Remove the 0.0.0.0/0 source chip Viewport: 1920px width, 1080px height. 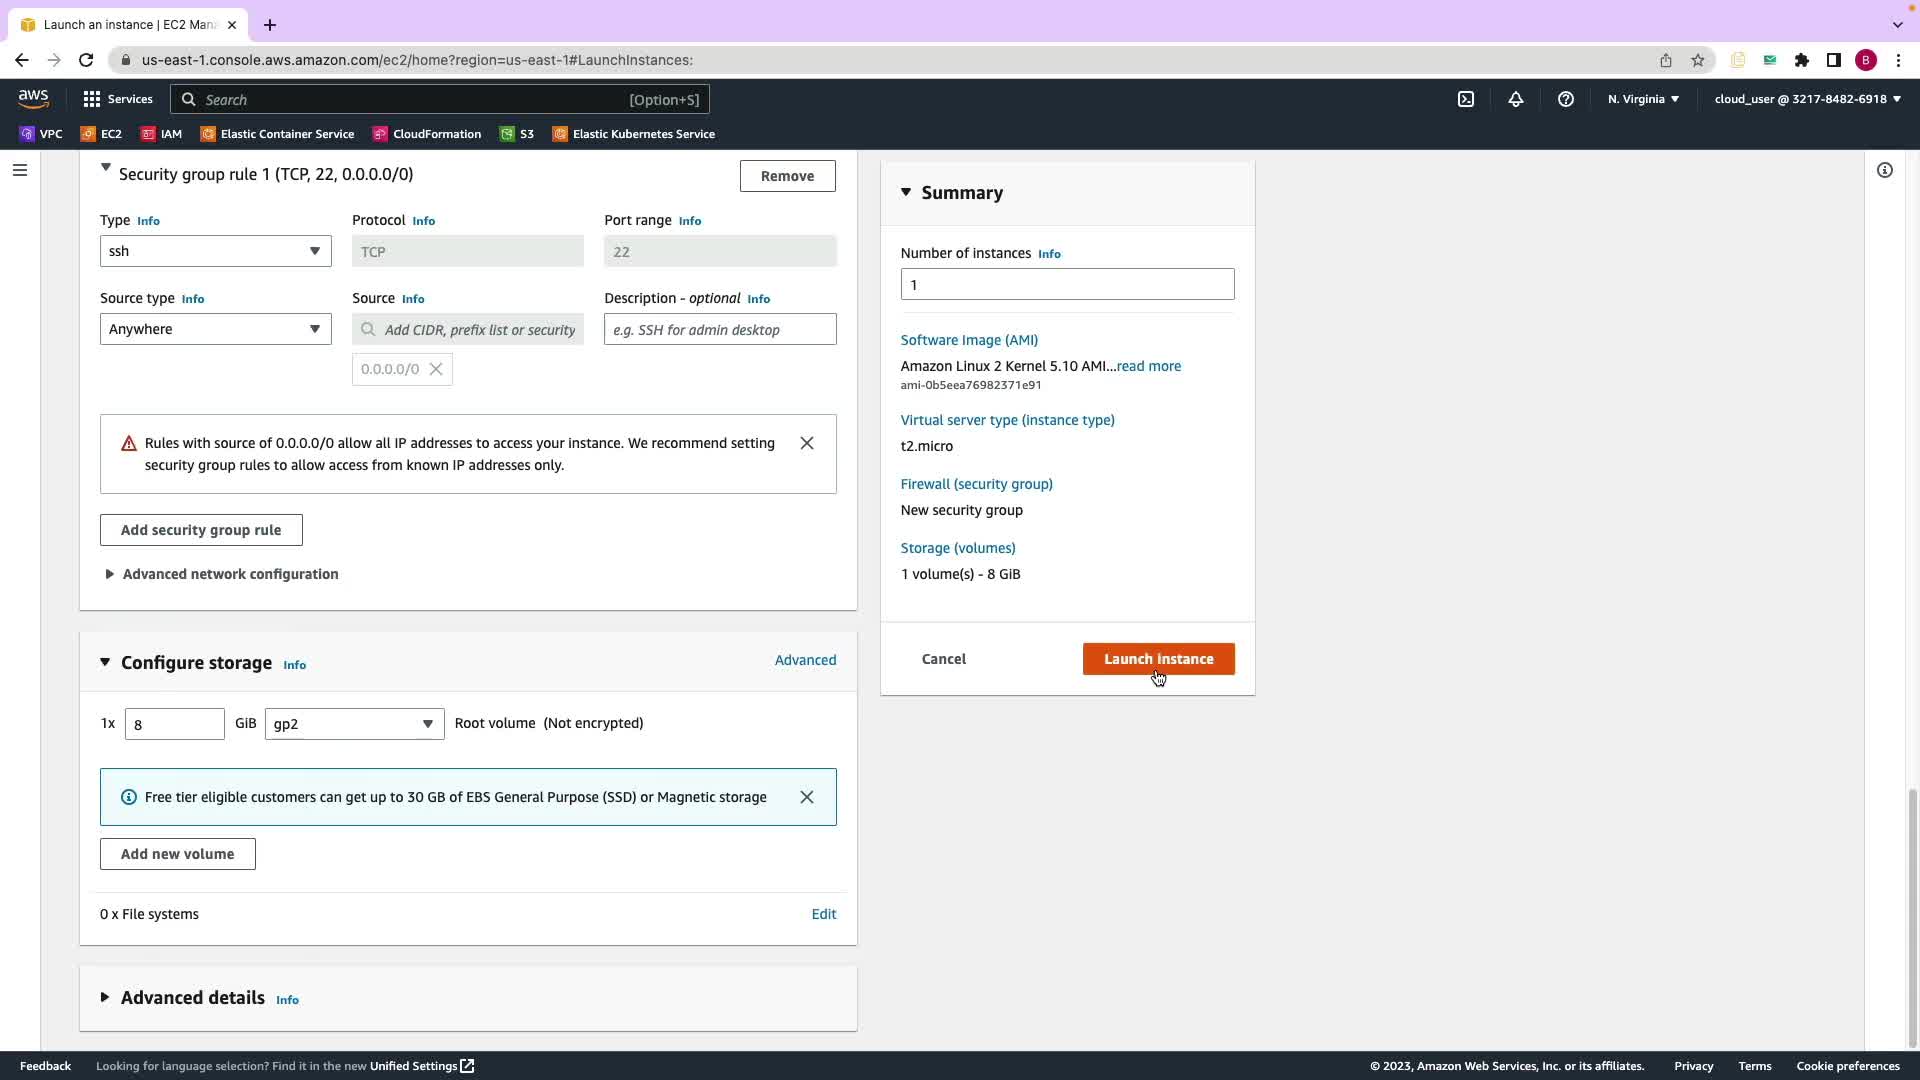[436, 369]
